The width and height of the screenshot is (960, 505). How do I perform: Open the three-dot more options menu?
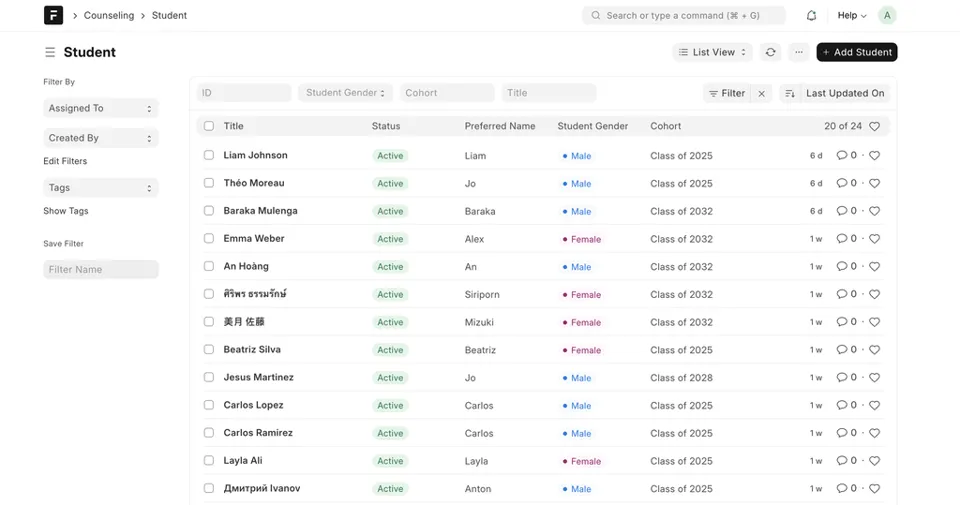click(x=798, y=52)
